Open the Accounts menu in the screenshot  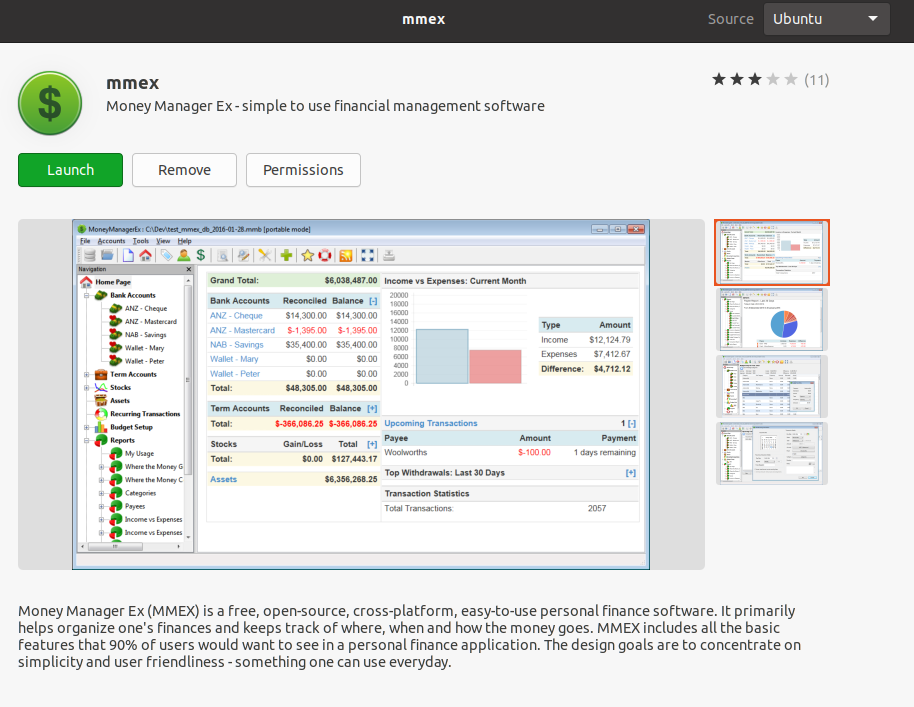[x=111, y=241]
